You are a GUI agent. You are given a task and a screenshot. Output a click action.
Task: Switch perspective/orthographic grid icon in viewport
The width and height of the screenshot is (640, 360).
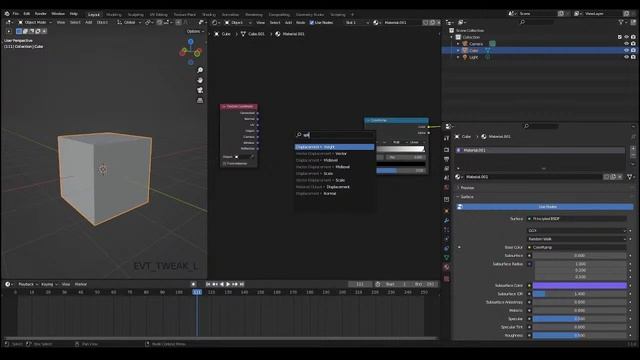tap(200, 100)
